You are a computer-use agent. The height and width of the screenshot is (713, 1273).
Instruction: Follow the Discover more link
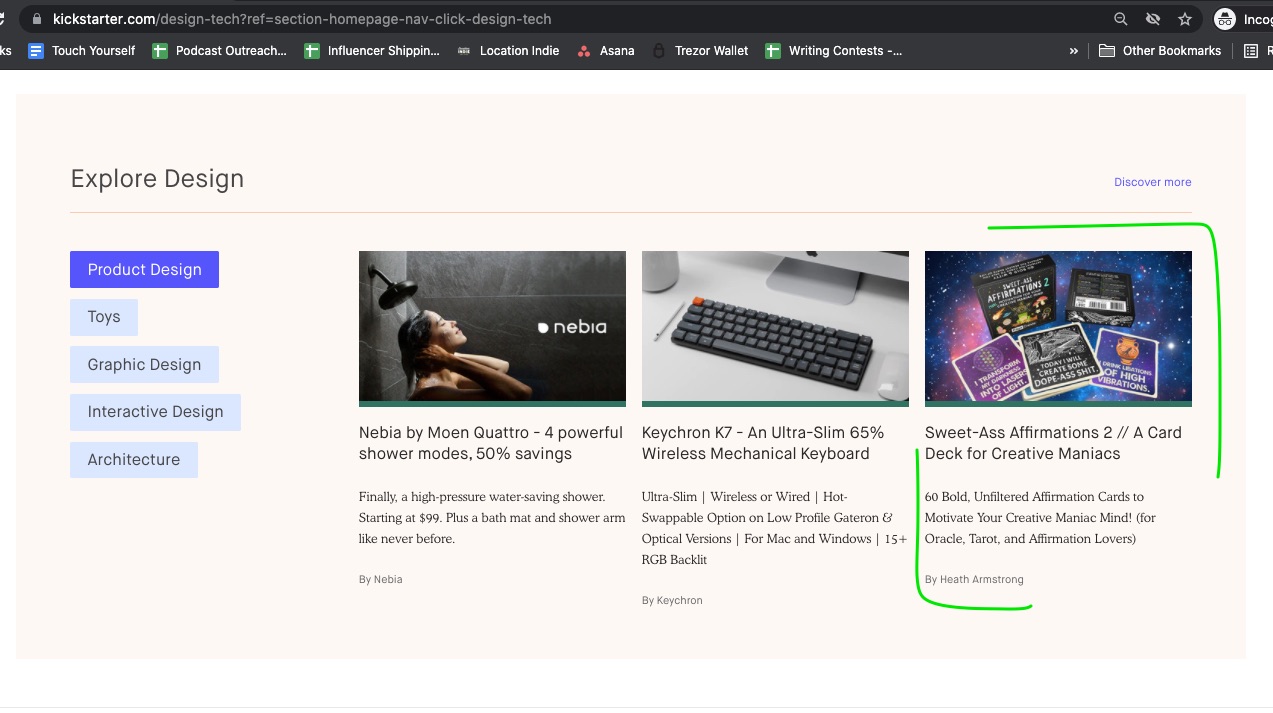1153,182
